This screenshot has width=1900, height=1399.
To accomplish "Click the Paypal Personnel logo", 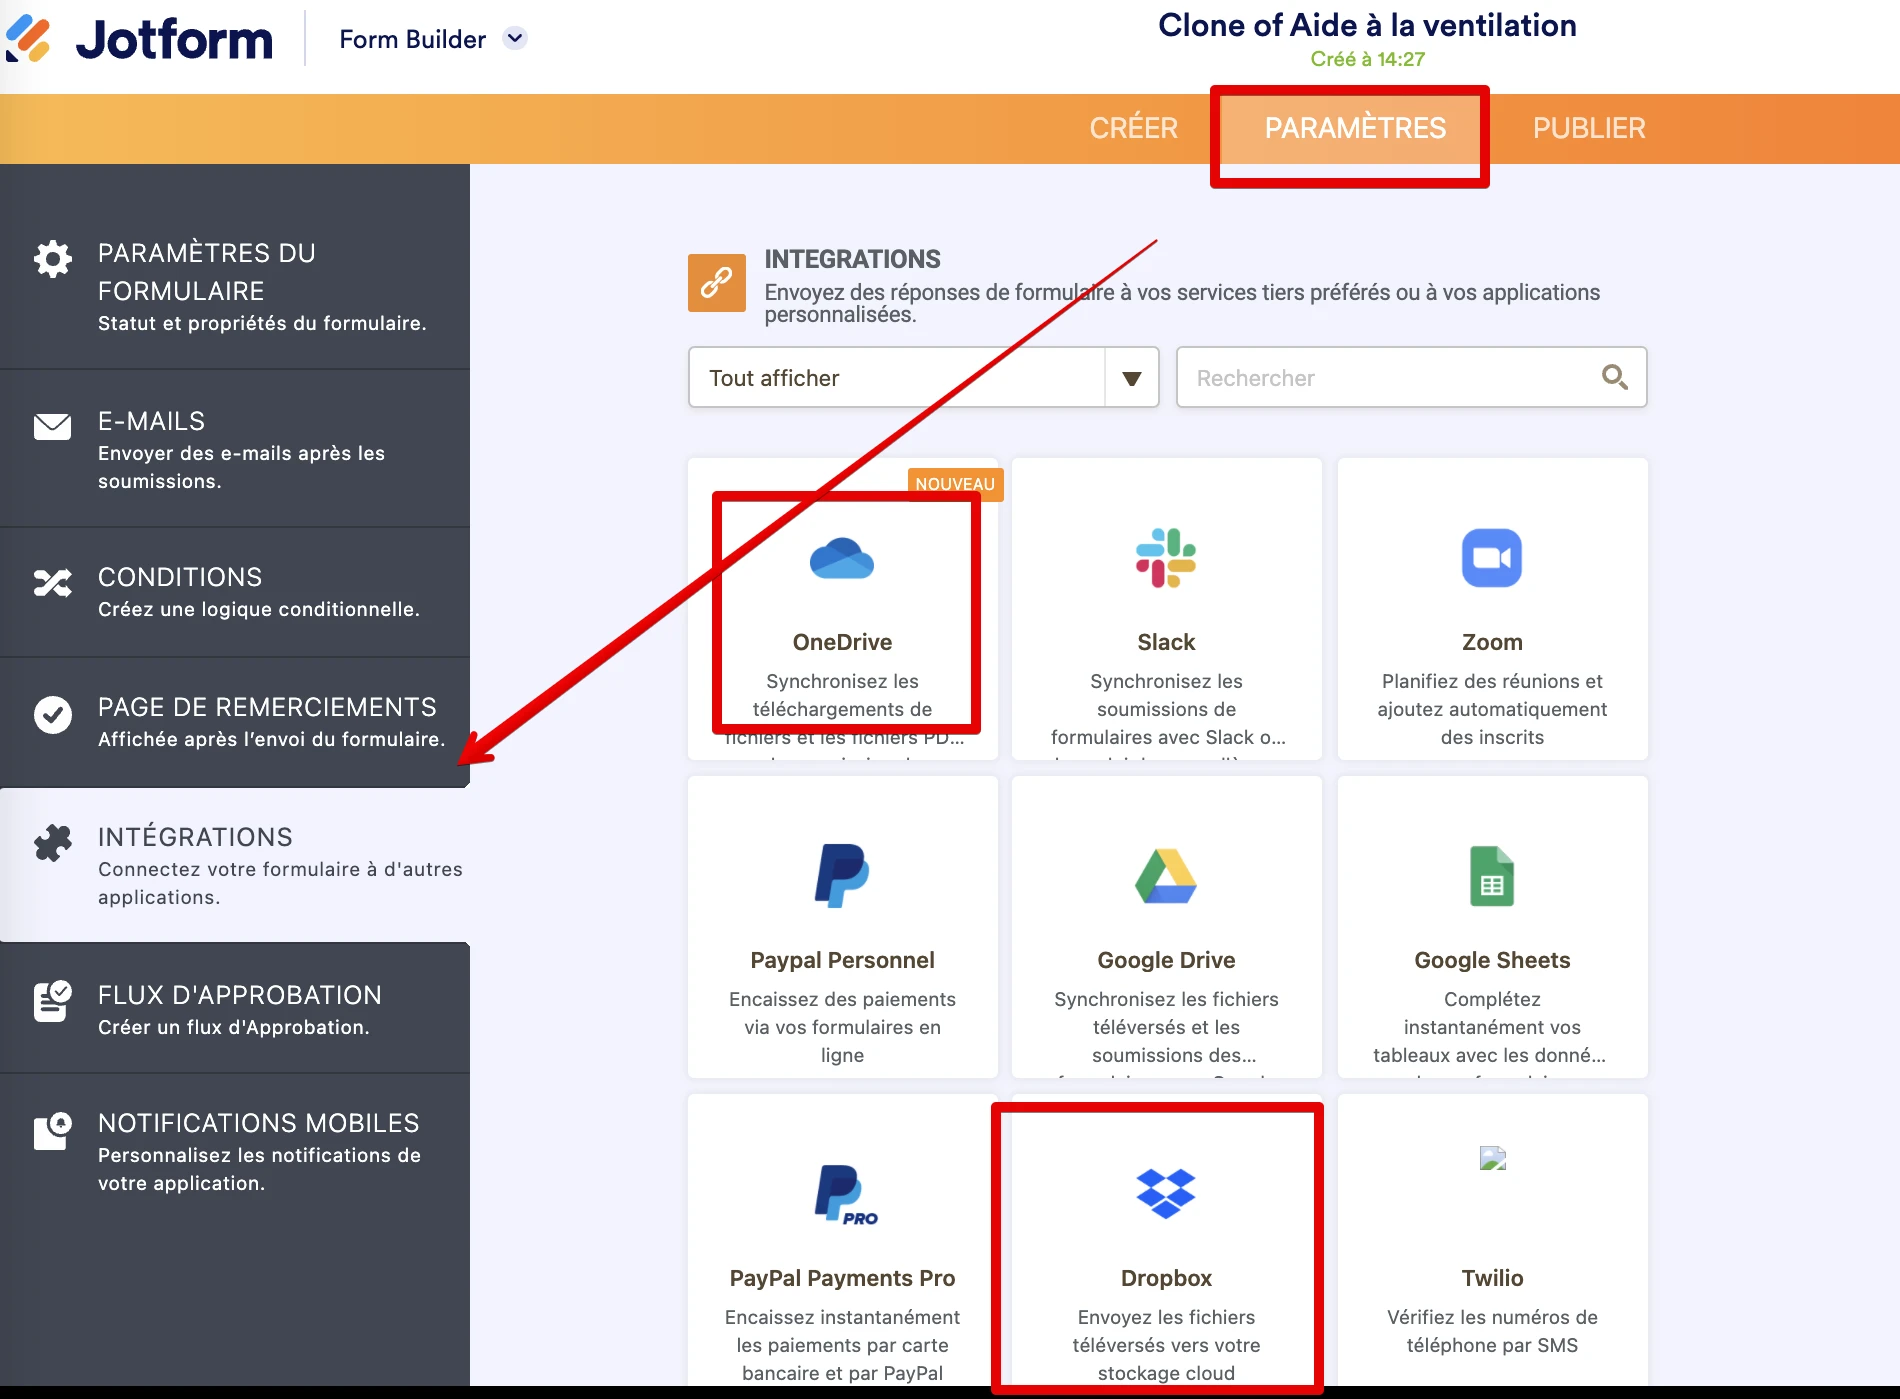I will 842,876.
